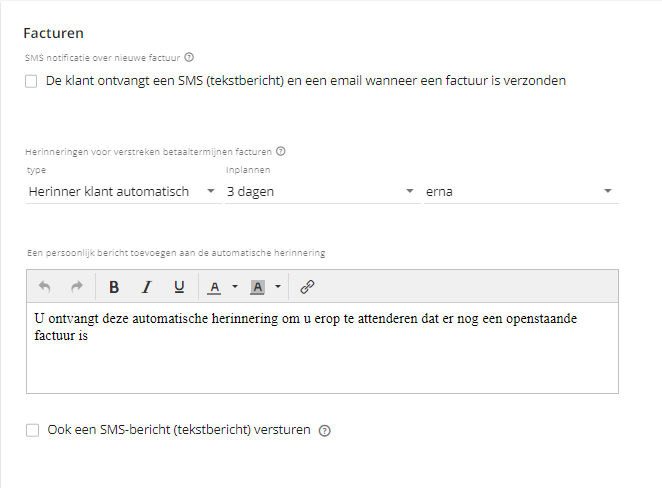Enable SMS and email when invoice is sent

(x=31, y=81)
